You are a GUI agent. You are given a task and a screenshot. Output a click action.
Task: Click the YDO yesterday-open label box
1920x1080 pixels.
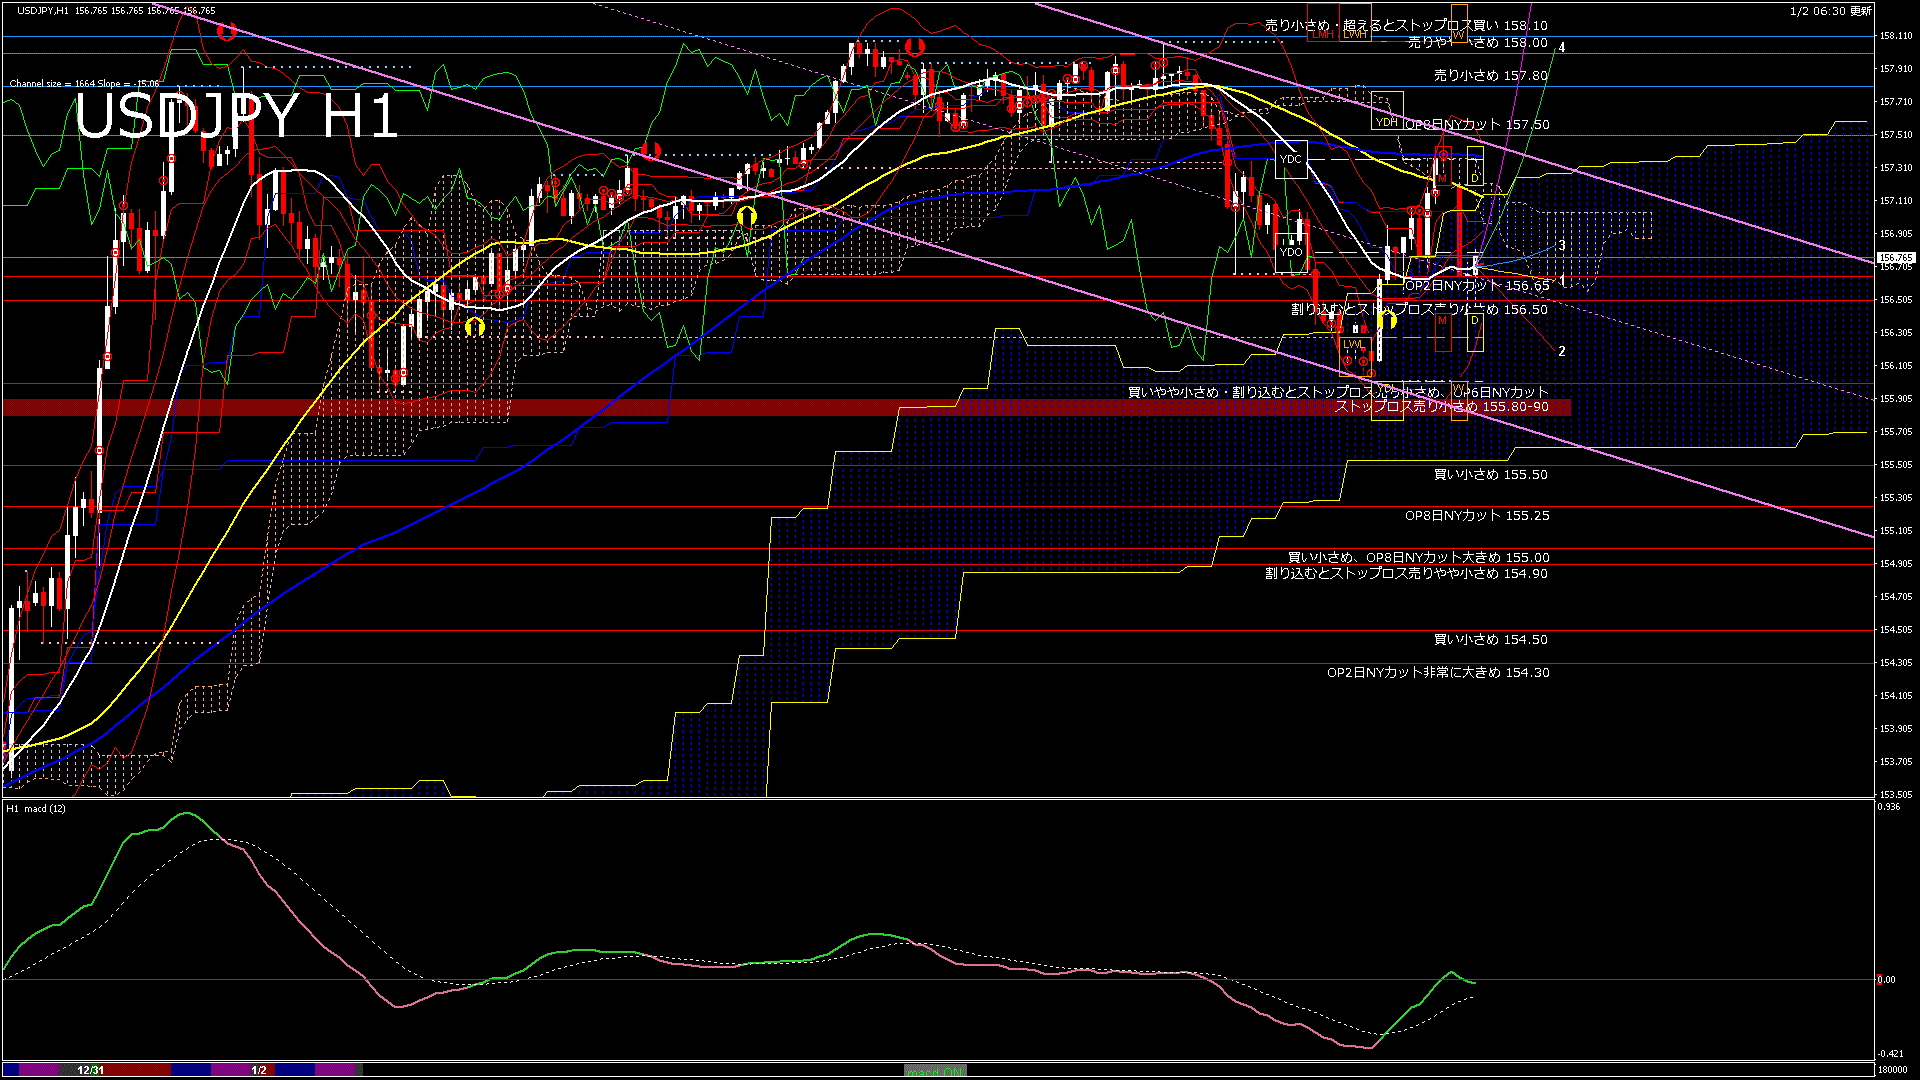[x=1291, y=252]
